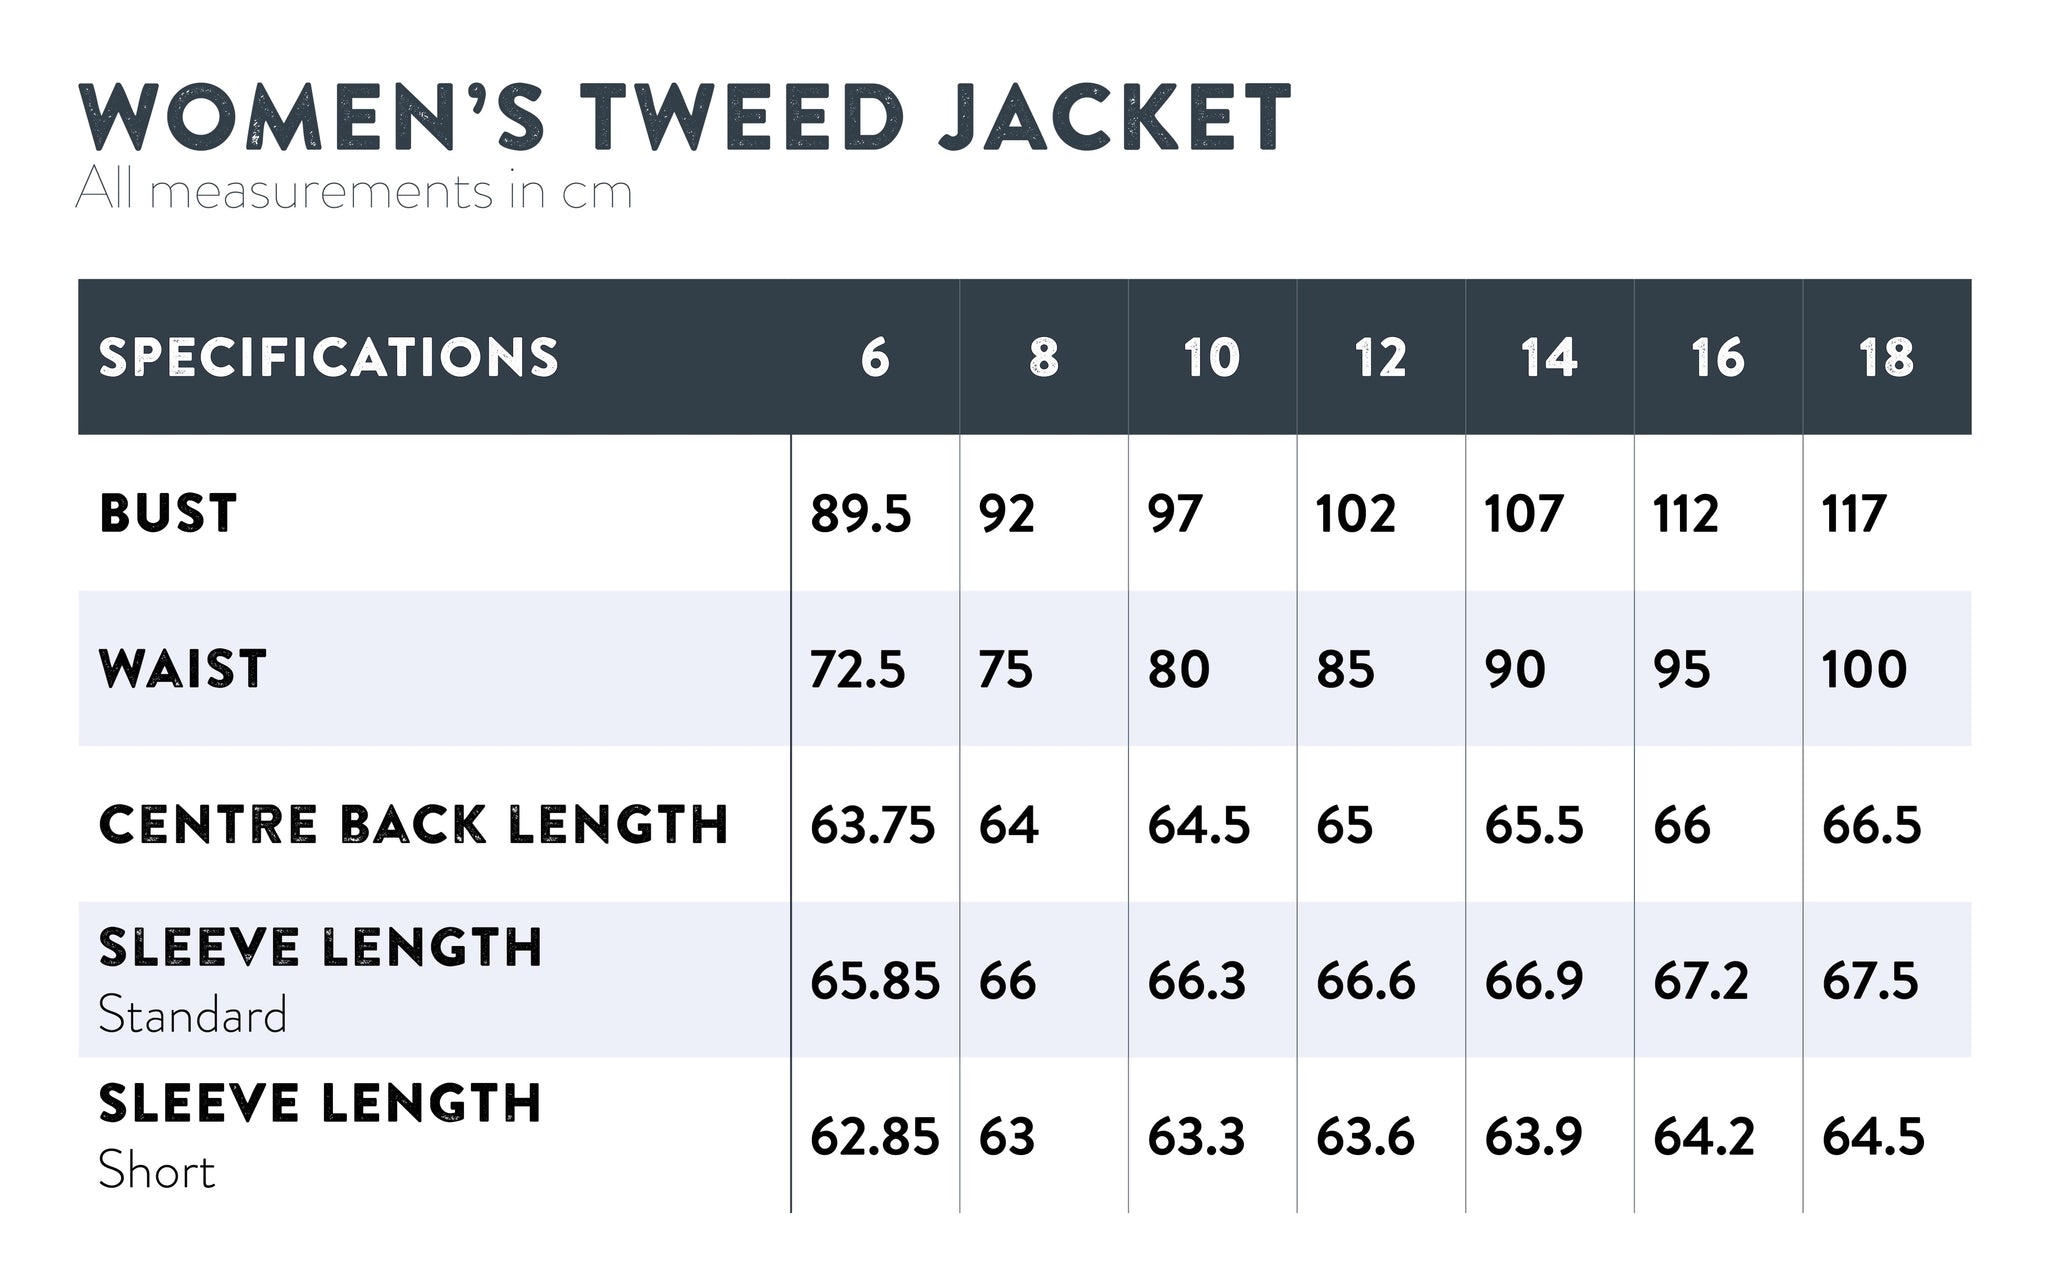Select the waist value 95 for size 16
Image resolution: width=2048 pixels, height=1286 pixels.
1682,670
